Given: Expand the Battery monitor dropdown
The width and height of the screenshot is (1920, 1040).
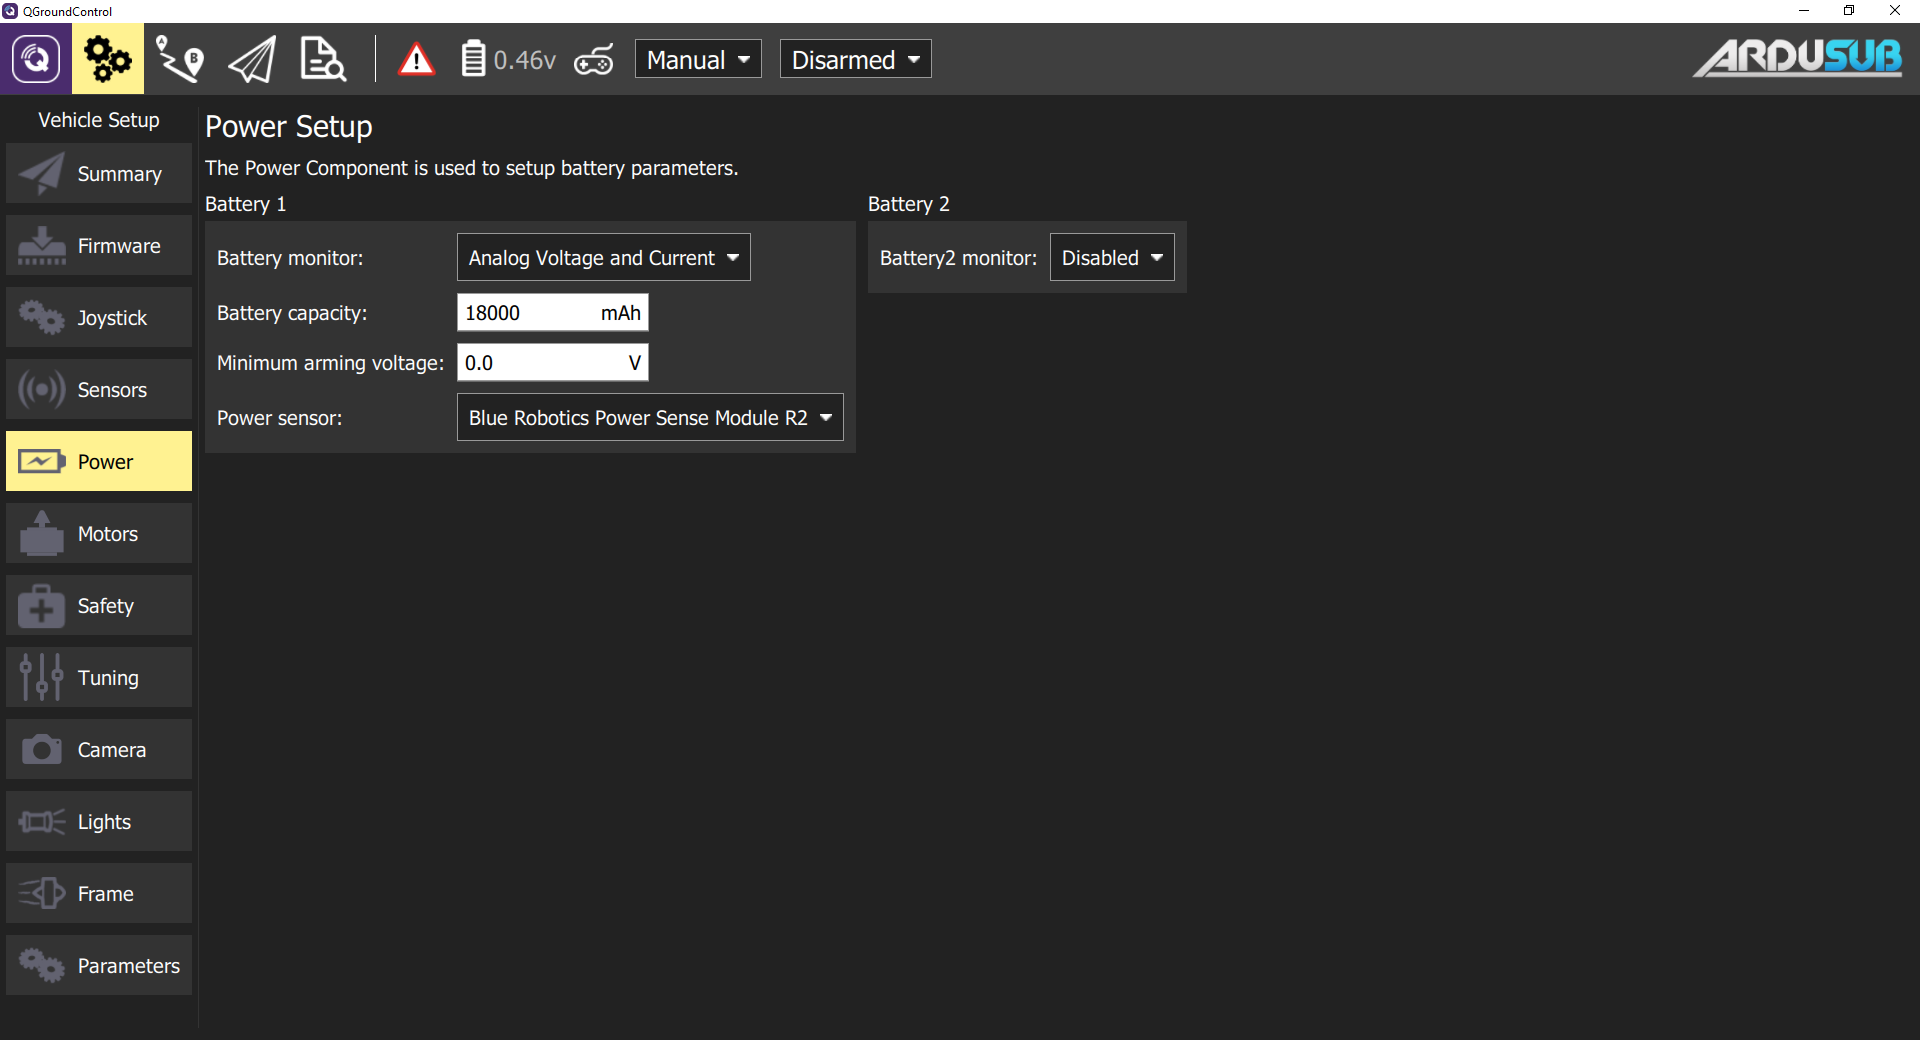Looking at the screenshot, I should point(603,258).
